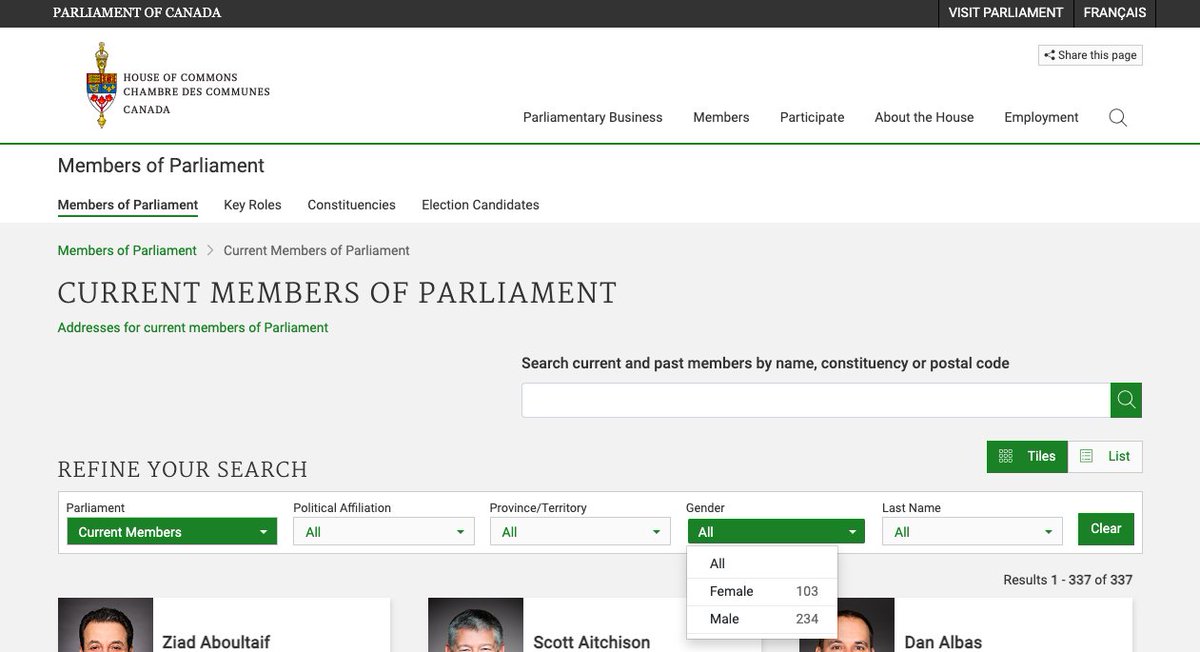The height and width of the screenshot is (652, 1200).
Task: Select the Tiles grid icon view
Action: coord(1005,456)
